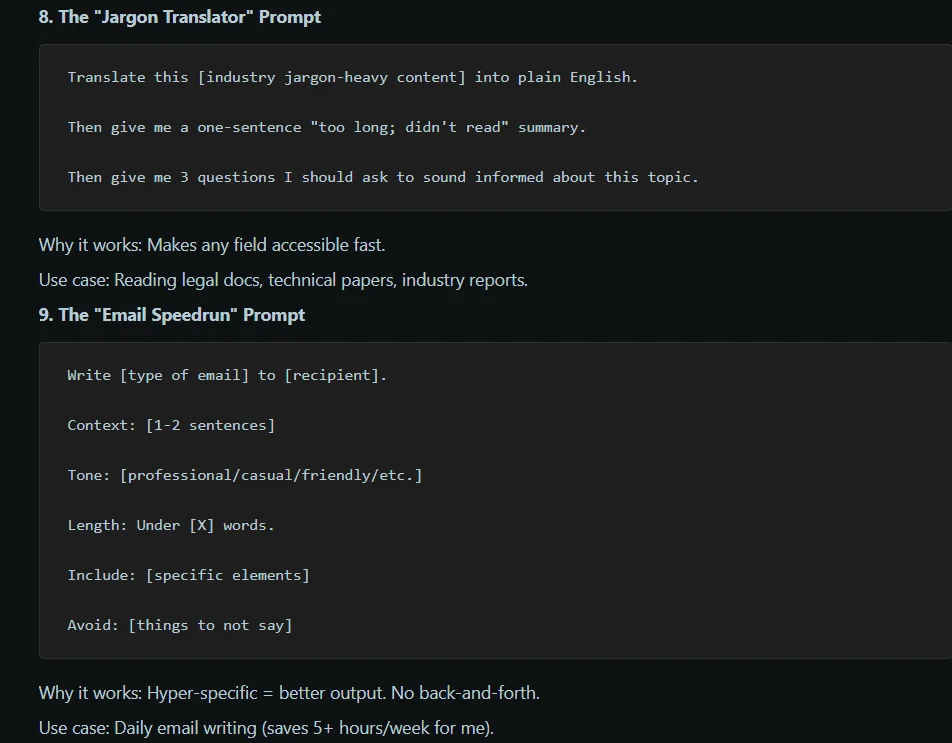Click the "Email Speedrun" Prompt heading
This screenshot has width=952, height=743.
pos(172,315)
